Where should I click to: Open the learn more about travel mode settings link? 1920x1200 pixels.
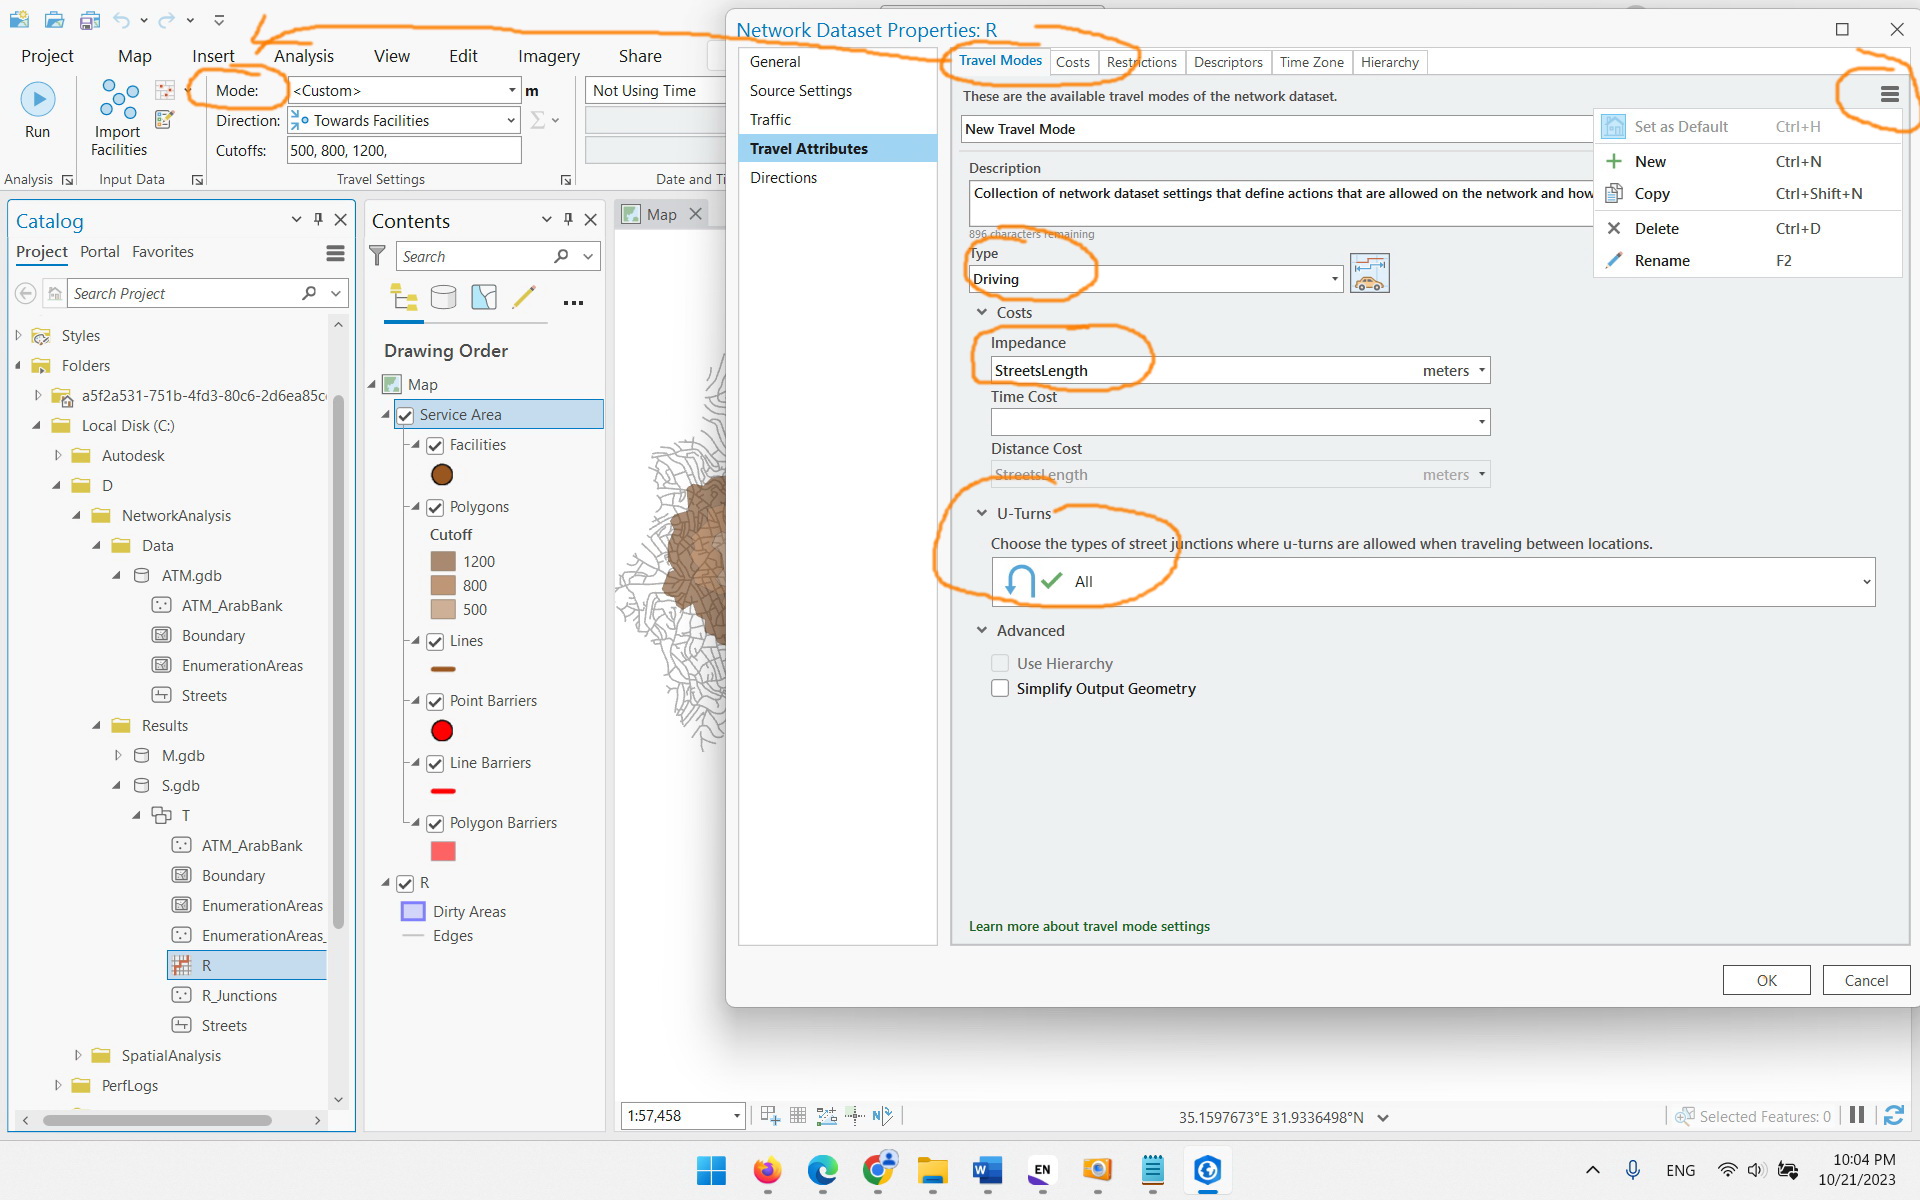[x=1088, y=926]
